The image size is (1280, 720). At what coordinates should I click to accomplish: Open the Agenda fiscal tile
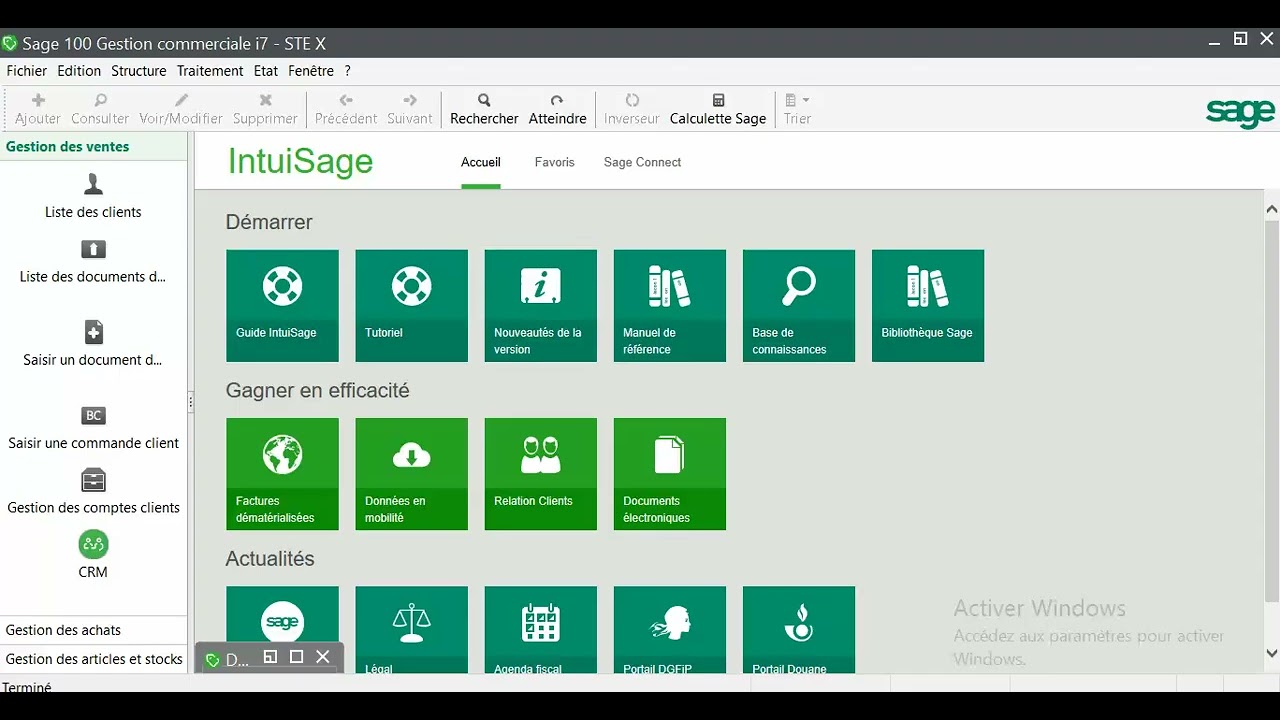[x=540, y=629]
